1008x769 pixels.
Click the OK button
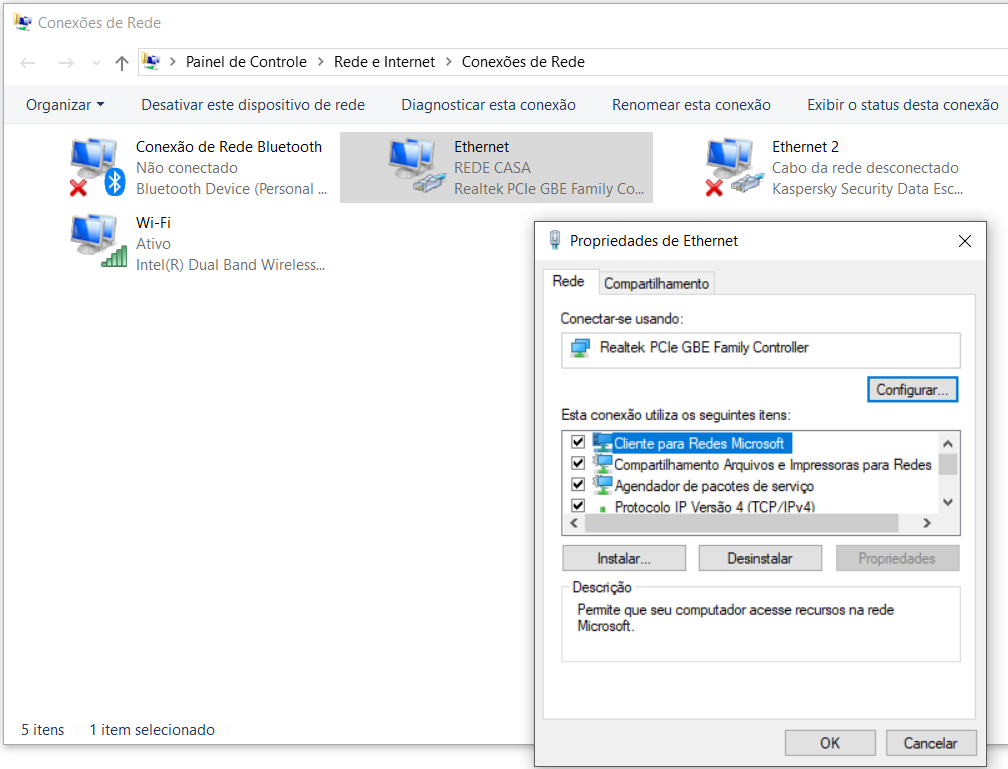pos(830,743)
